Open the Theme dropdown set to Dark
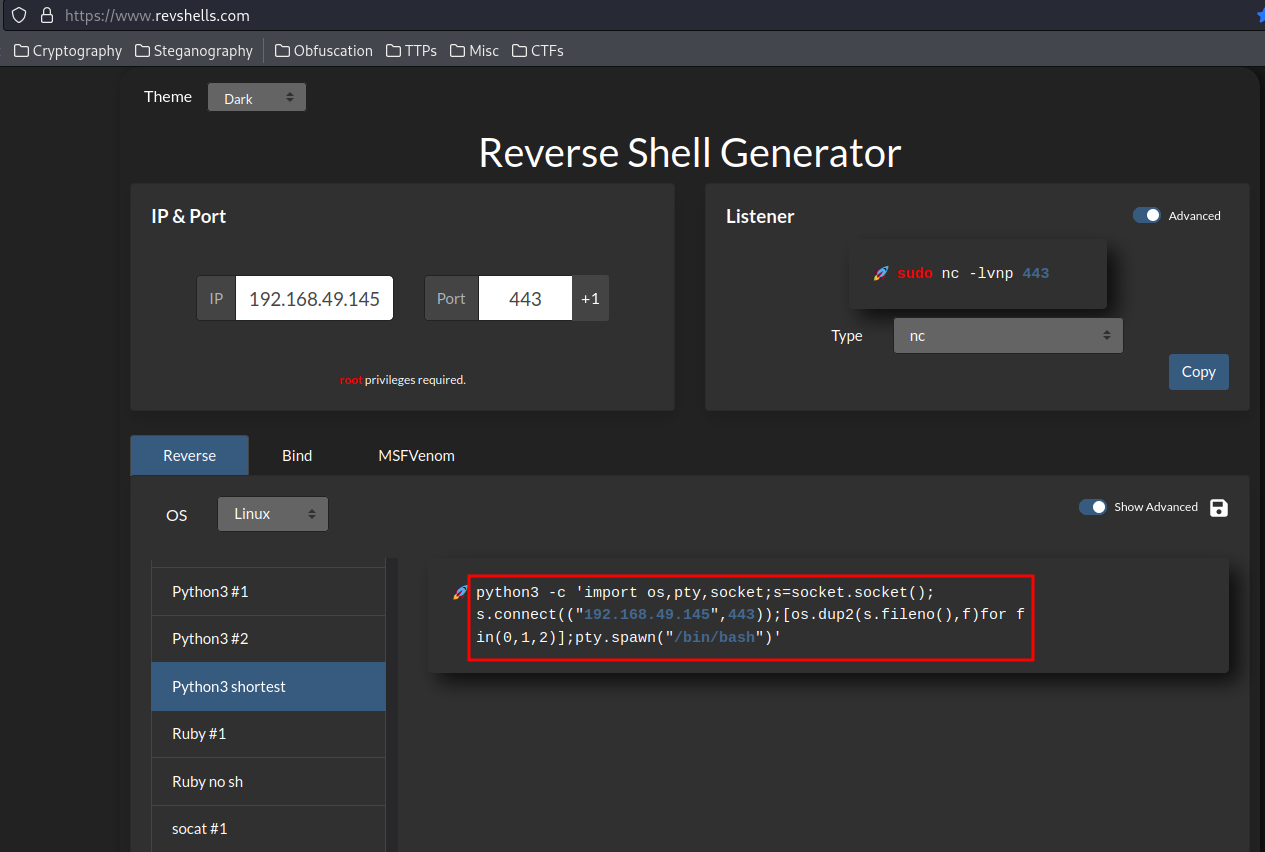Viewport: 1265px width, 852px height. (x=257, y=98)
